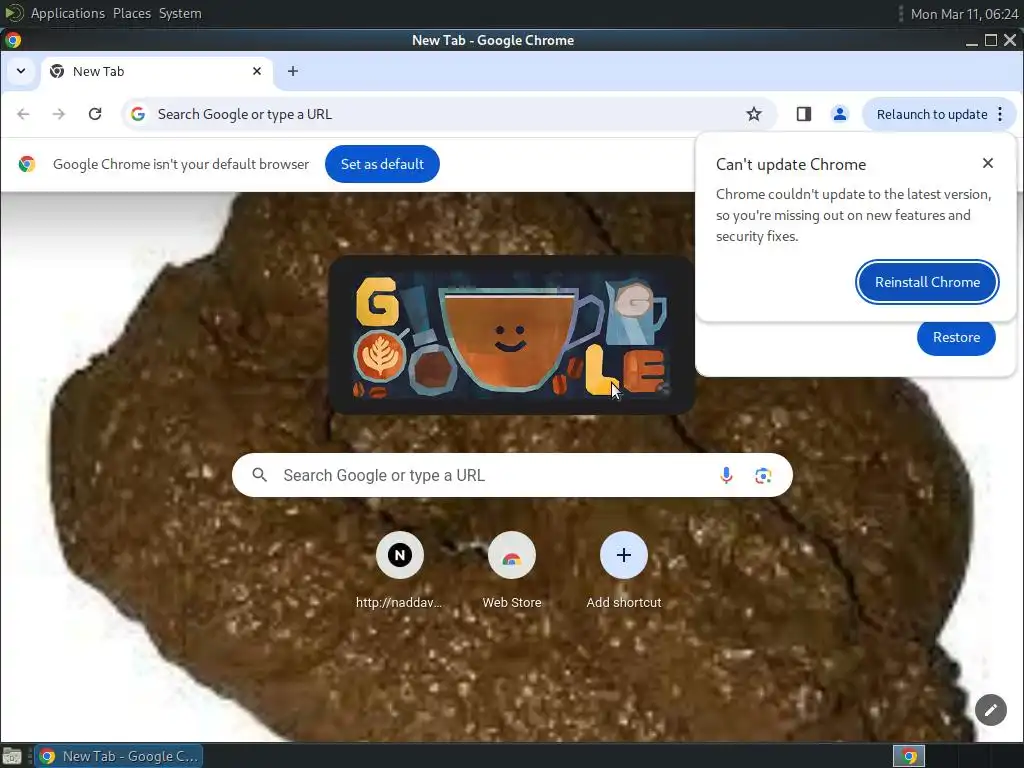Image resolution: width=1024 pixels, height=768 pixels.
Task: Click the browser back arrow
Action: coord(24,114)
